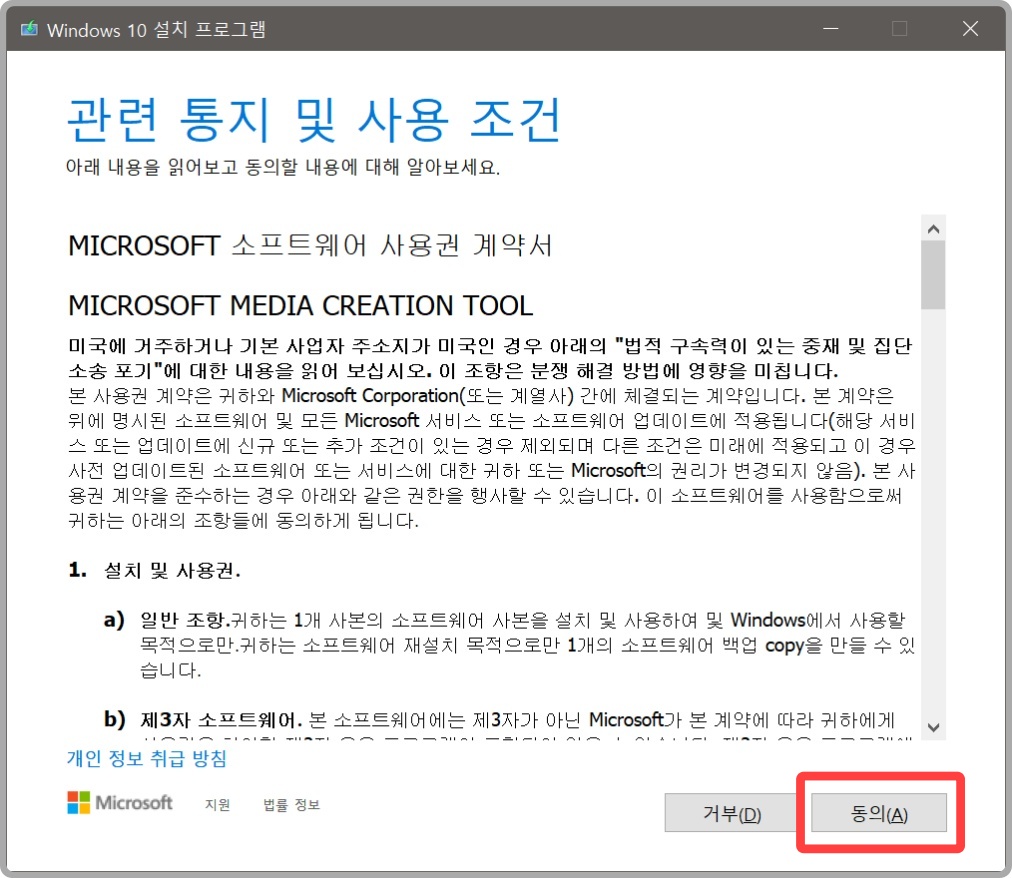Click the clause b) 제3자 소프트웨어
Viewport: 1012px width, 878px height.
tap(203, 719)
